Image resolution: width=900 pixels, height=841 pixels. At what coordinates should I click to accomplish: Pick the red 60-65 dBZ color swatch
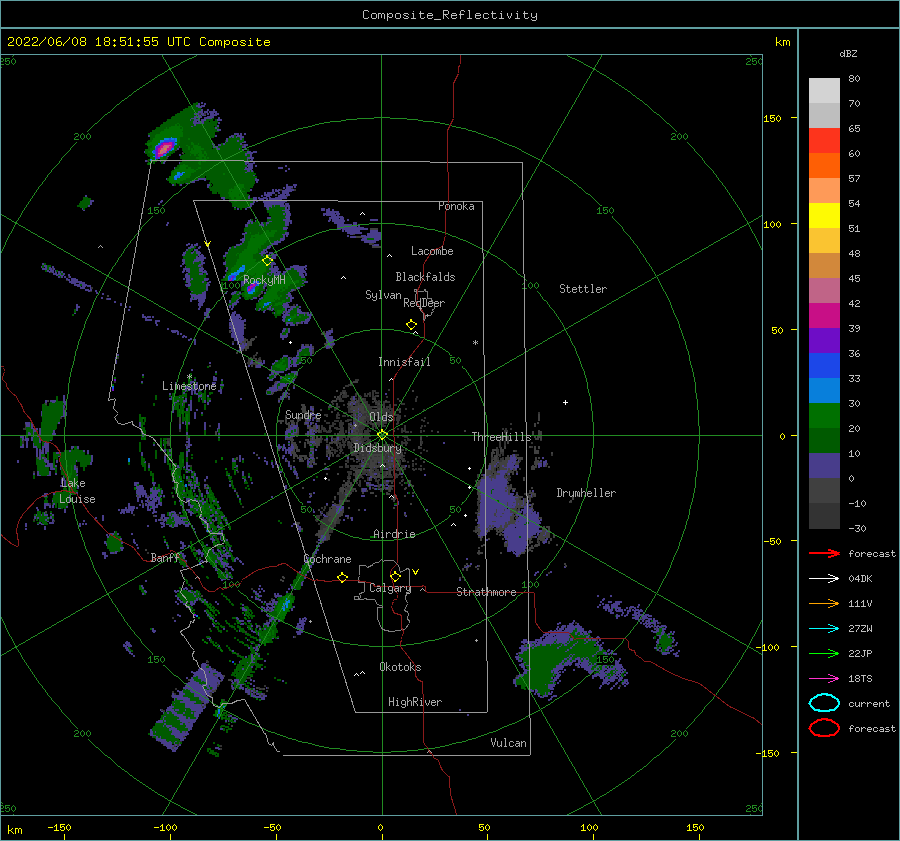click(824, 141)
